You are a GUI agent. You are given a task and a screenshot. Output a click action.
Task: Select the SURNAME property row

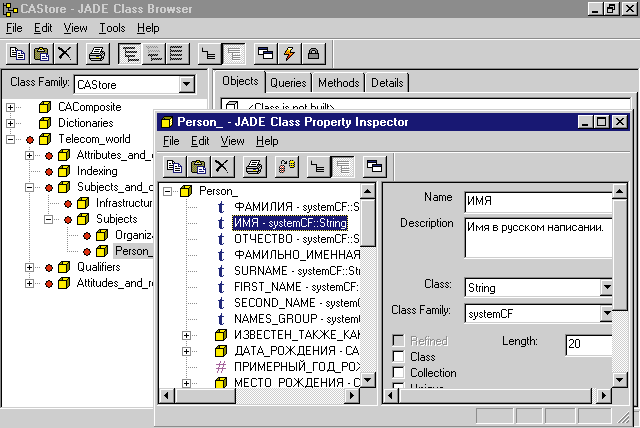pyautogui.click(x=297, y=271)
